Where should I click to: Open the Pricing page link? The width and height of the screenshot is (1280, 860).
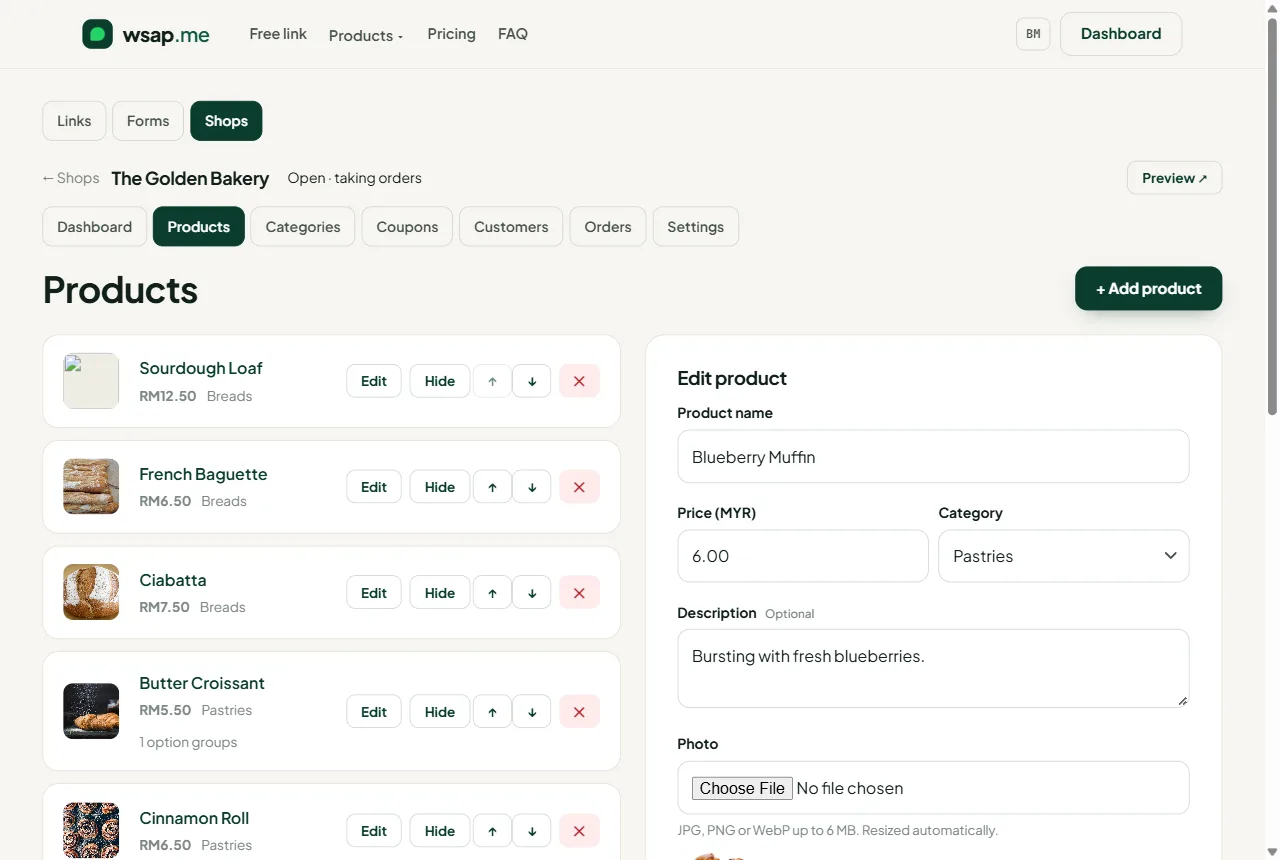click(451, 34)
